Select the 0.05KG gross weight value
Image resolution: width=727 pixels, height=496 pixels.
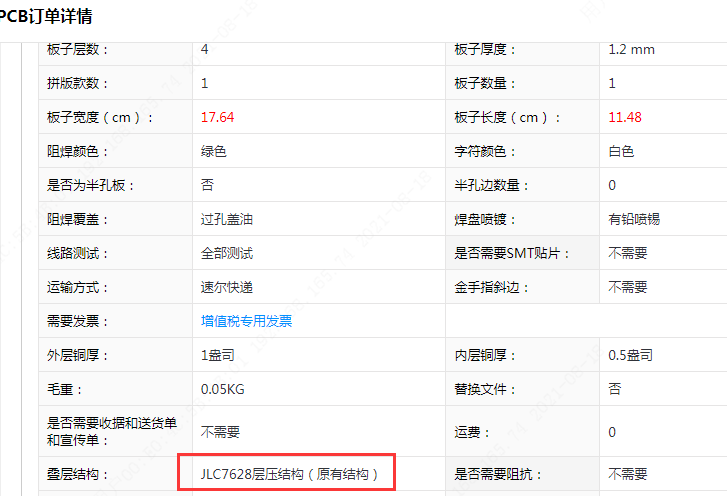(221, 389)
